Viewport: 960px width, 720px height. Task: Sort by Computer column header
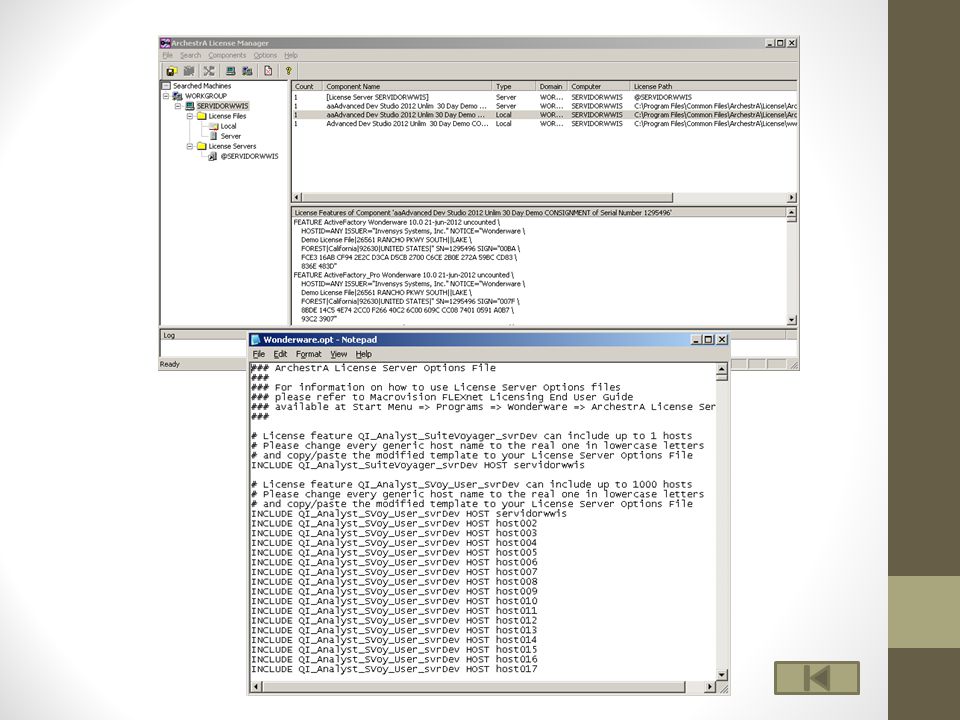(x=599, y=86)
